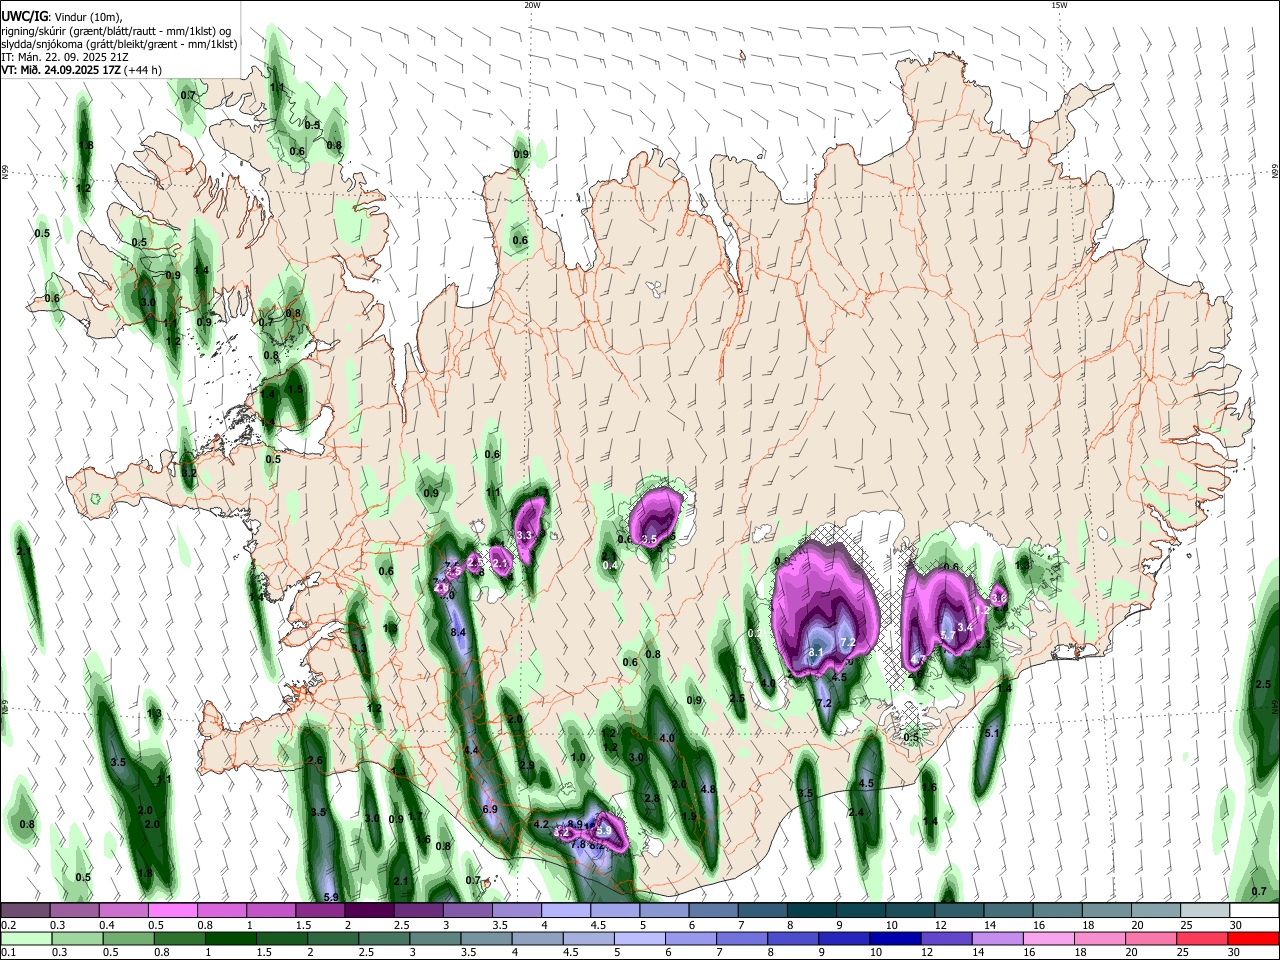The height and width of the screenshot is (960, 1280).
Task: Click the violet 12 swatch in lower legend row
Action: [x=947, y=938]
